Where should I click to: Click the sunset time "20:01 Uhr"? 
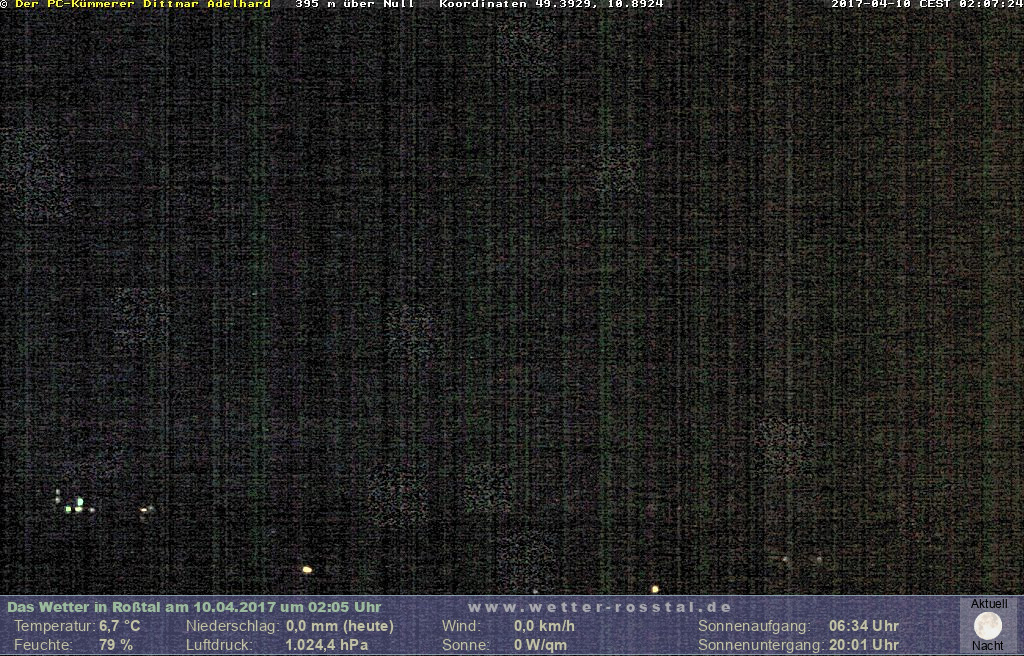pos(864,645)
